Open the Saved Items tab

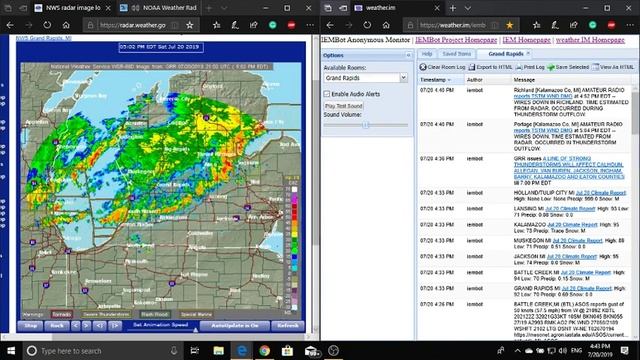pos(457,54)
